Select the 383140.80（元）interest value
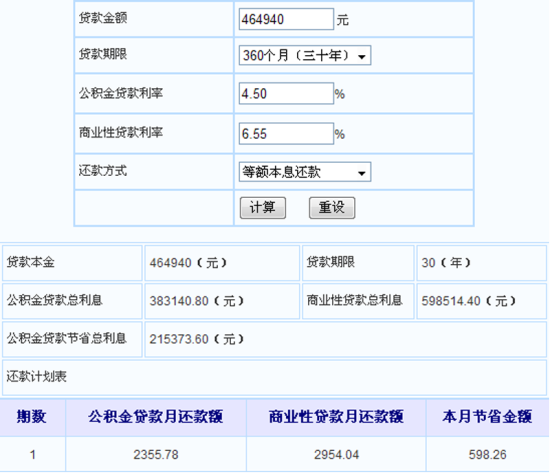 (197, 301)
